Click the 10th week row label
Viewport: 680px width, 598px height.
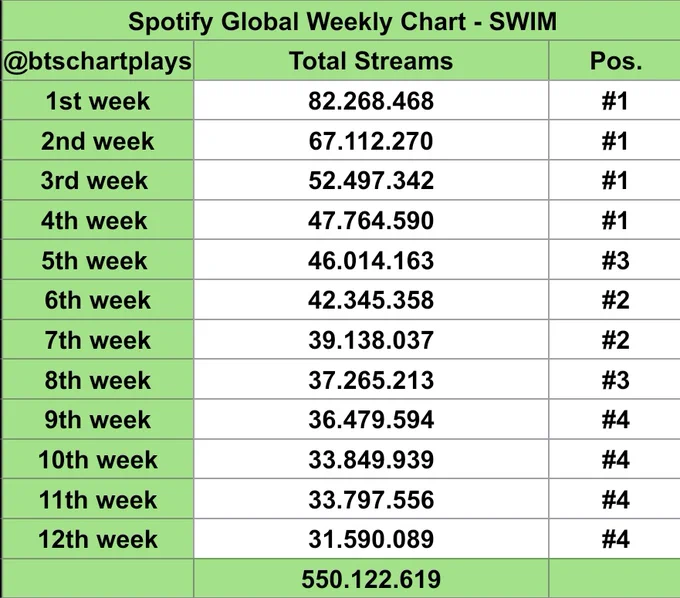(x=98, y=459)
